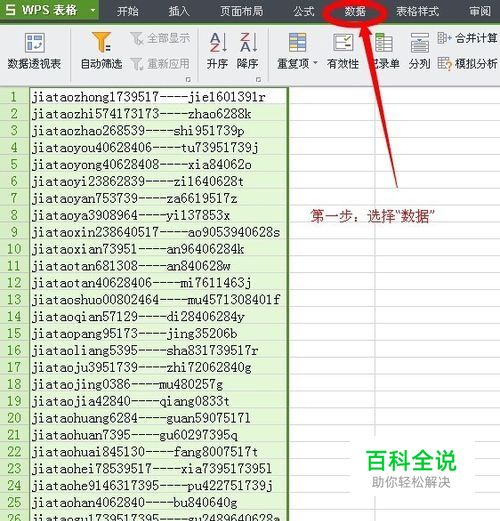Select cell jiataozhong1739517----jie1601391r
The height and width of the screenshot is (521, 500).
[158, 97]
